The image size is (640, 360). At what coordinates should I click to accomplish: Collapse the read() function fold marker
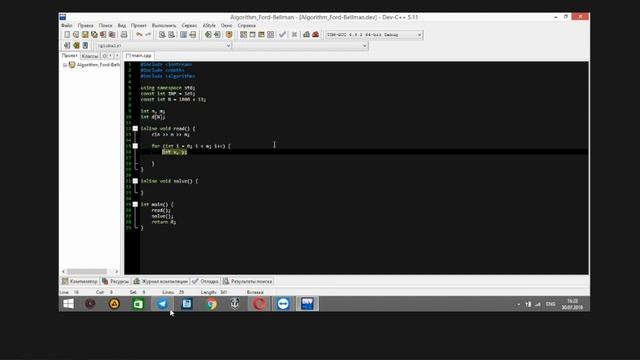coord(135,129)
